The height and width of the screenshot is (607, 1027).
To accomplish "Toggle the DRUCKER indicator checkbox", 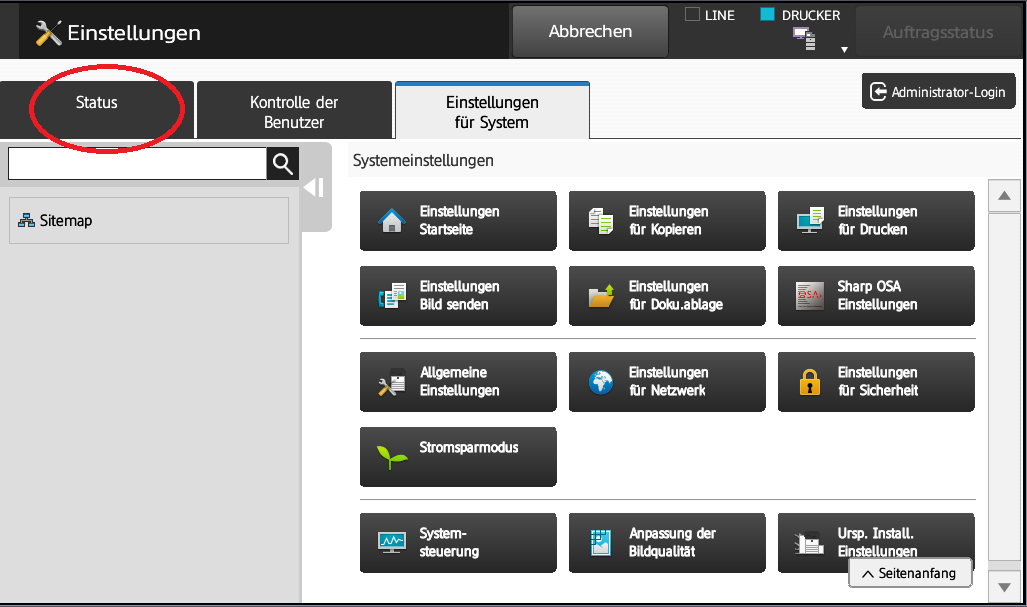I will click(x=768, y=15).
